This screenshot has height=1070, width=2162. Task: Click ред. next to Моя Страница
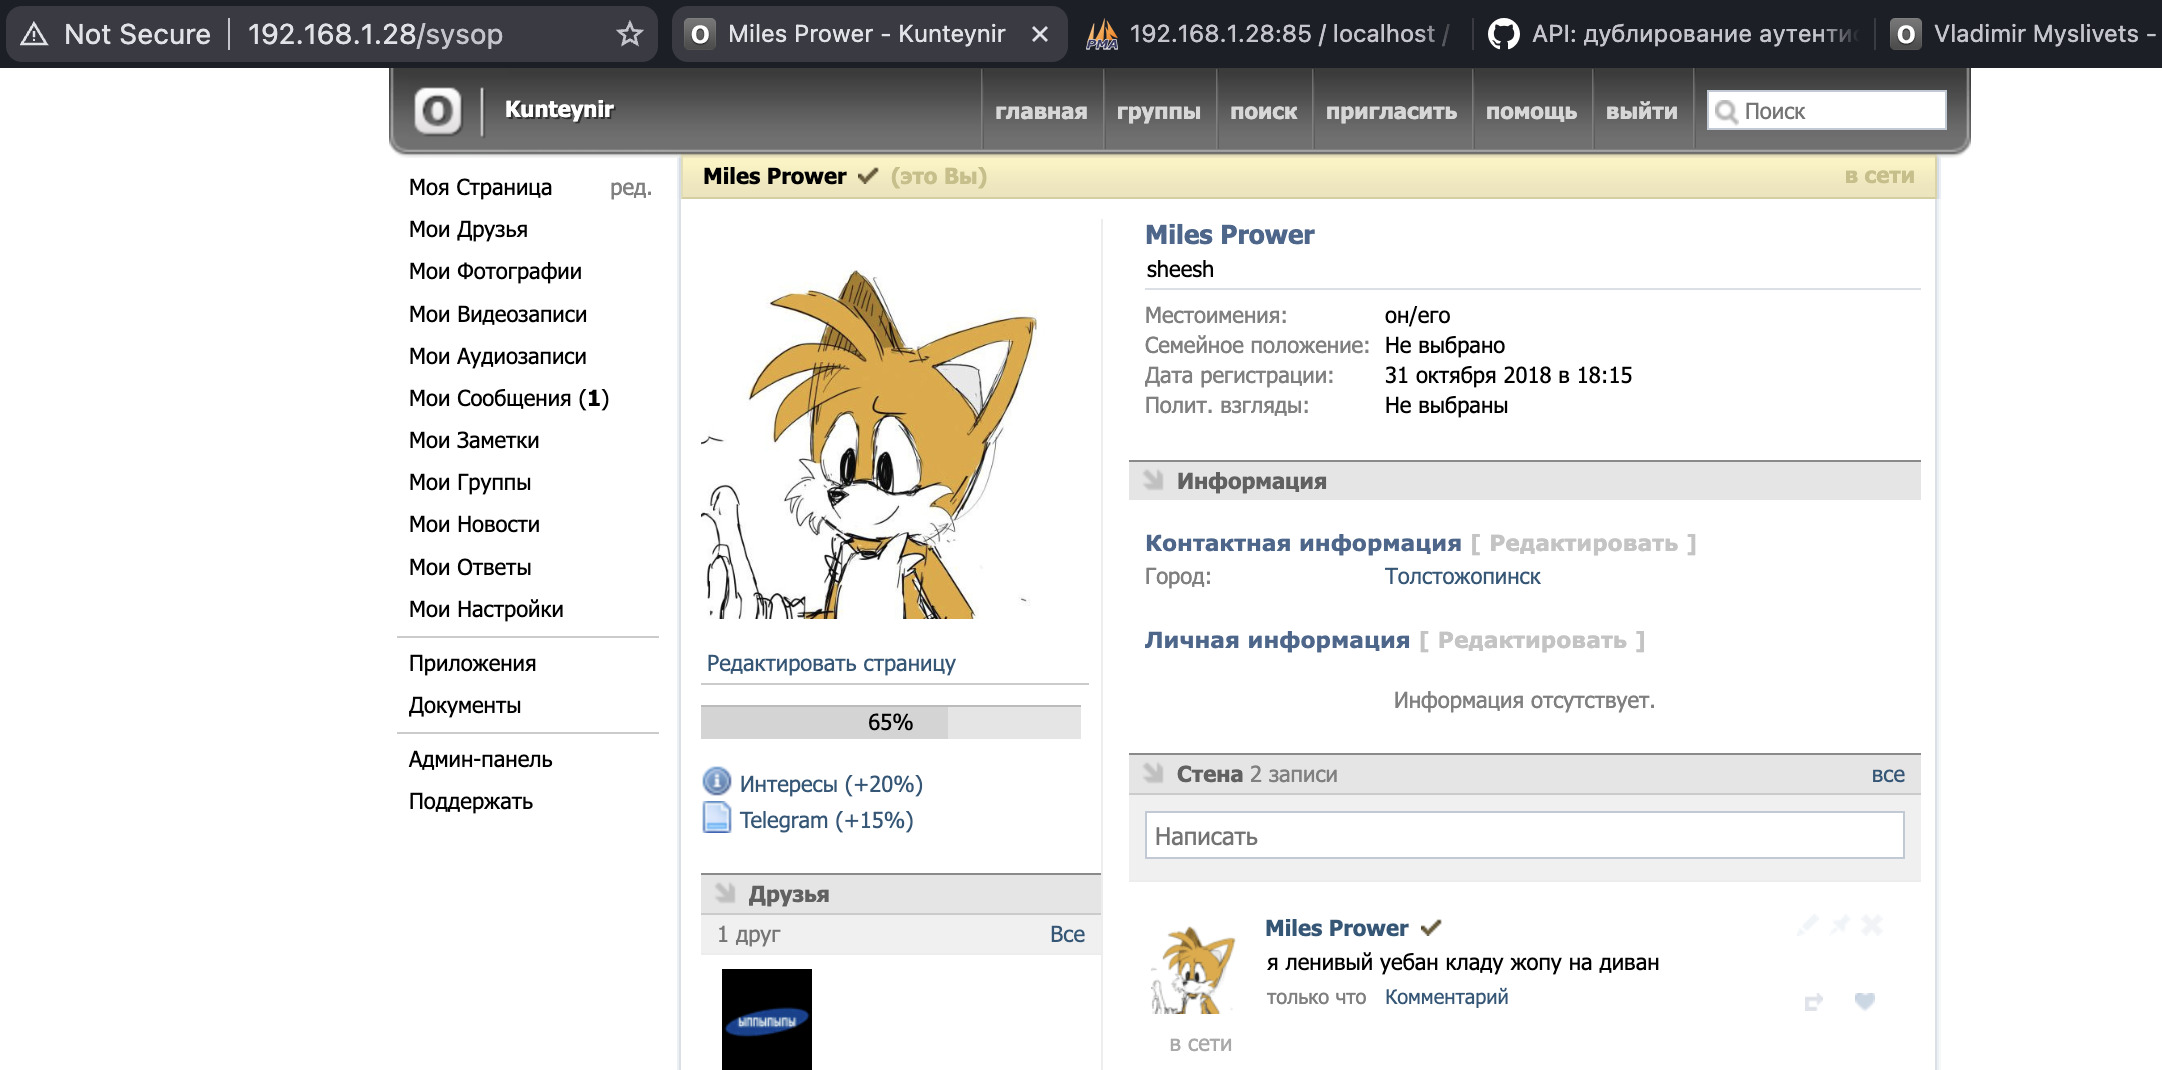631,187
